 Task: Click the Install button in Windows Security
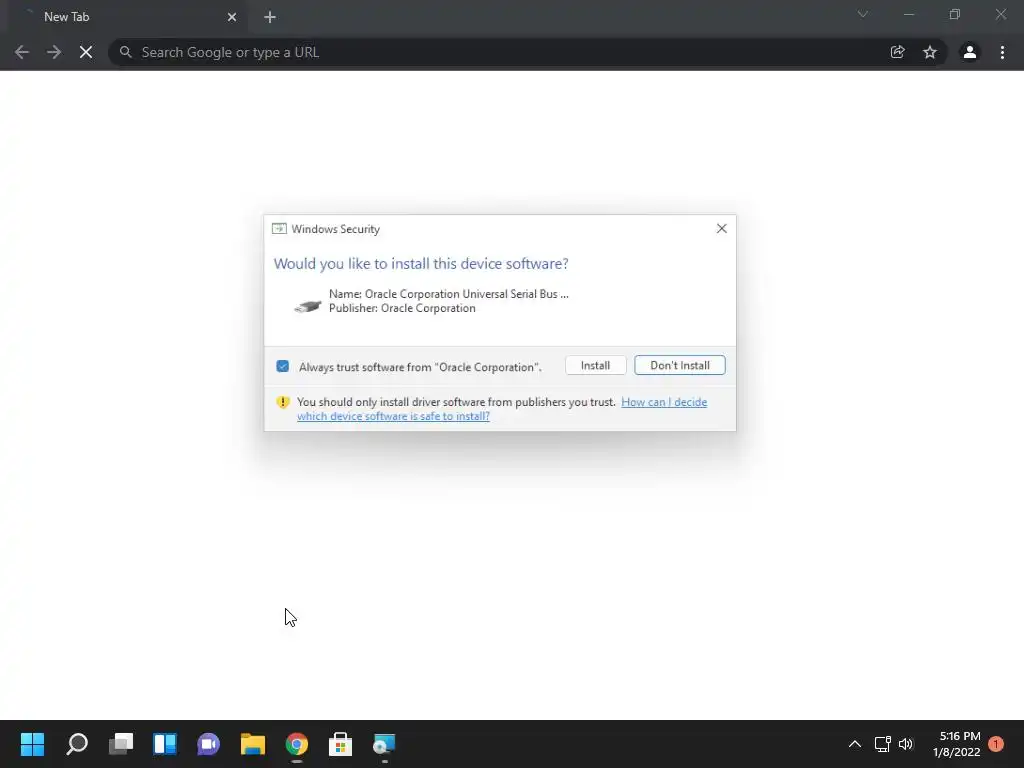pos(595,365)
